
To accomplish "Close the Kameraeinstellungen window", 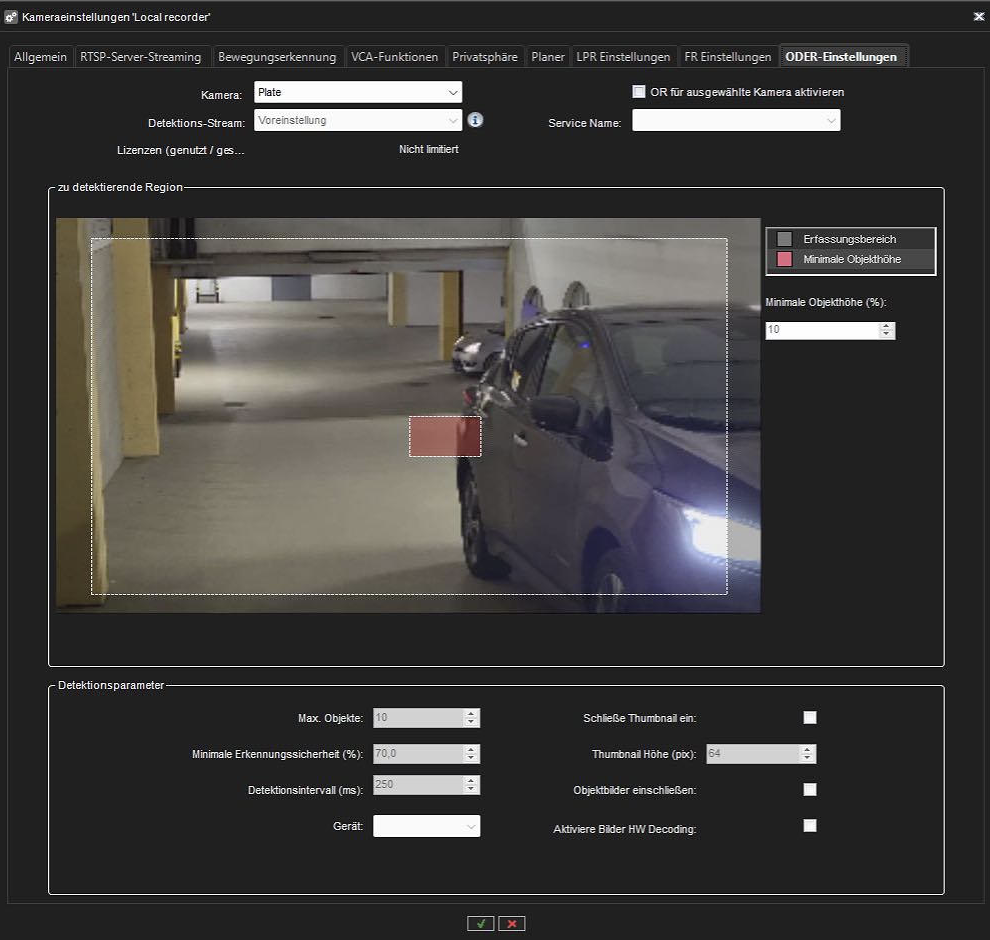I will (978, 17).
